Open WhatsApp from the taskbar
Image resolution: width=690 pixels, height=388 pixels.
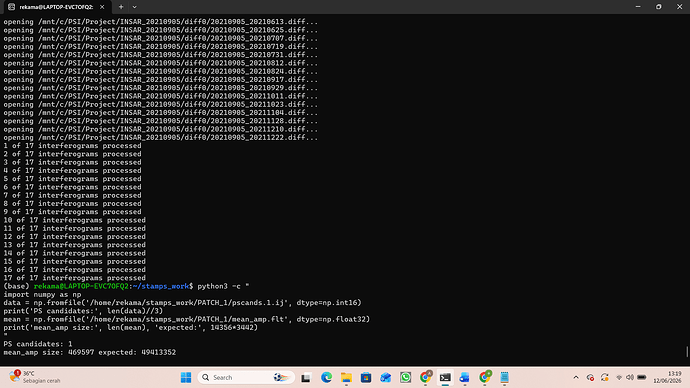pos(405,377)
